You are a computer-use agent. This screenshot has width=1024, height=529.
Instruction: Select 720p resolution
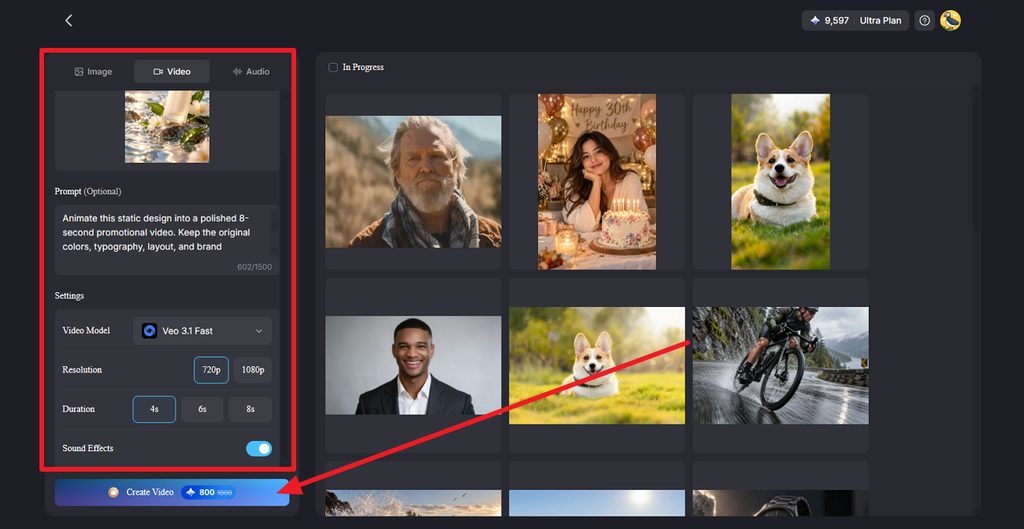coord(211,370)
